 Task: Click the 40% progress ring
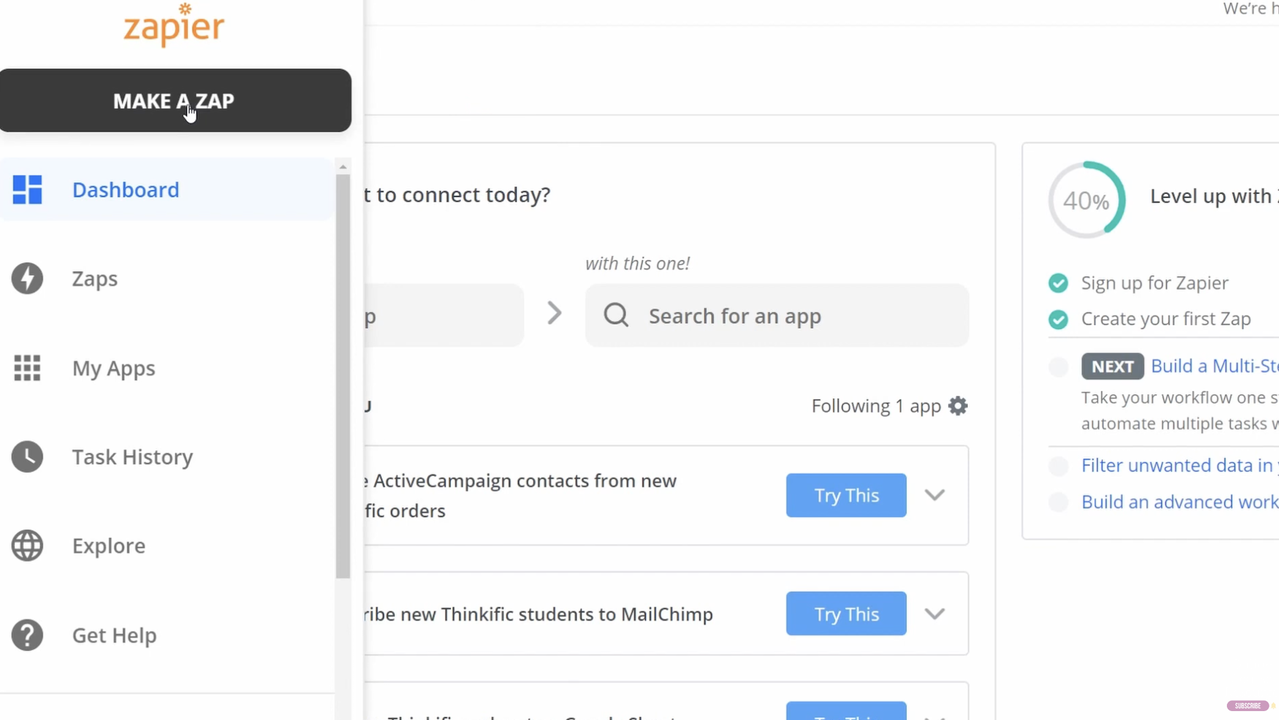pos(1086,201)
